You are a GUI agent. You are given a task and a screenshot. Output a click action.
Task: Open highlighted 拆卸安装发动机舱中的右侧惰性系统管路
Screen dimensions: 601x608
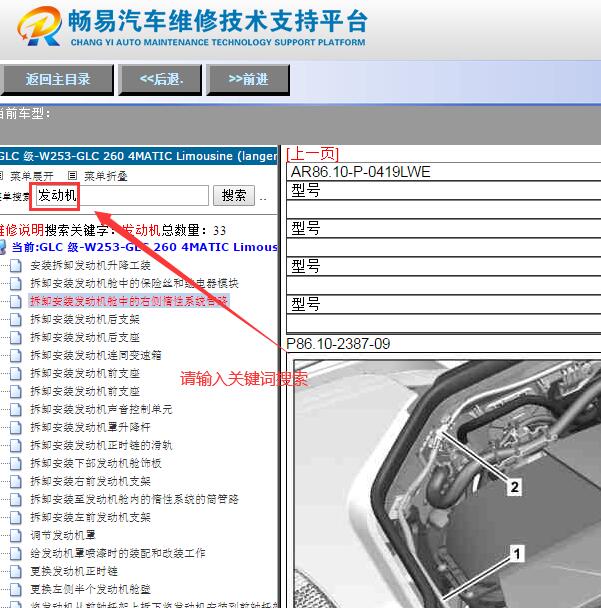tap(129, 301)
